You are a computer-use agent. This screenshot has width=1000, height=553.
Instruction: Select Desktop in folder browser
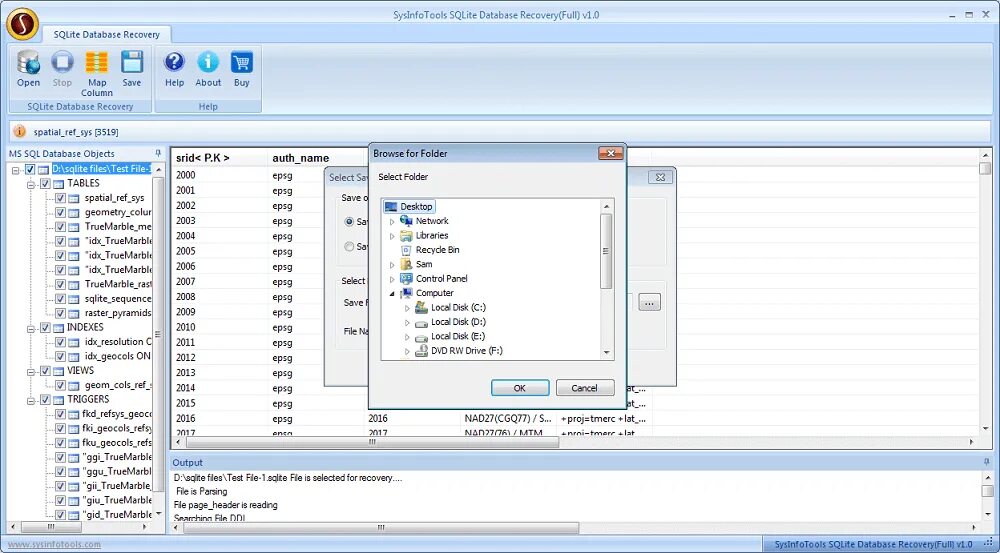416,207
